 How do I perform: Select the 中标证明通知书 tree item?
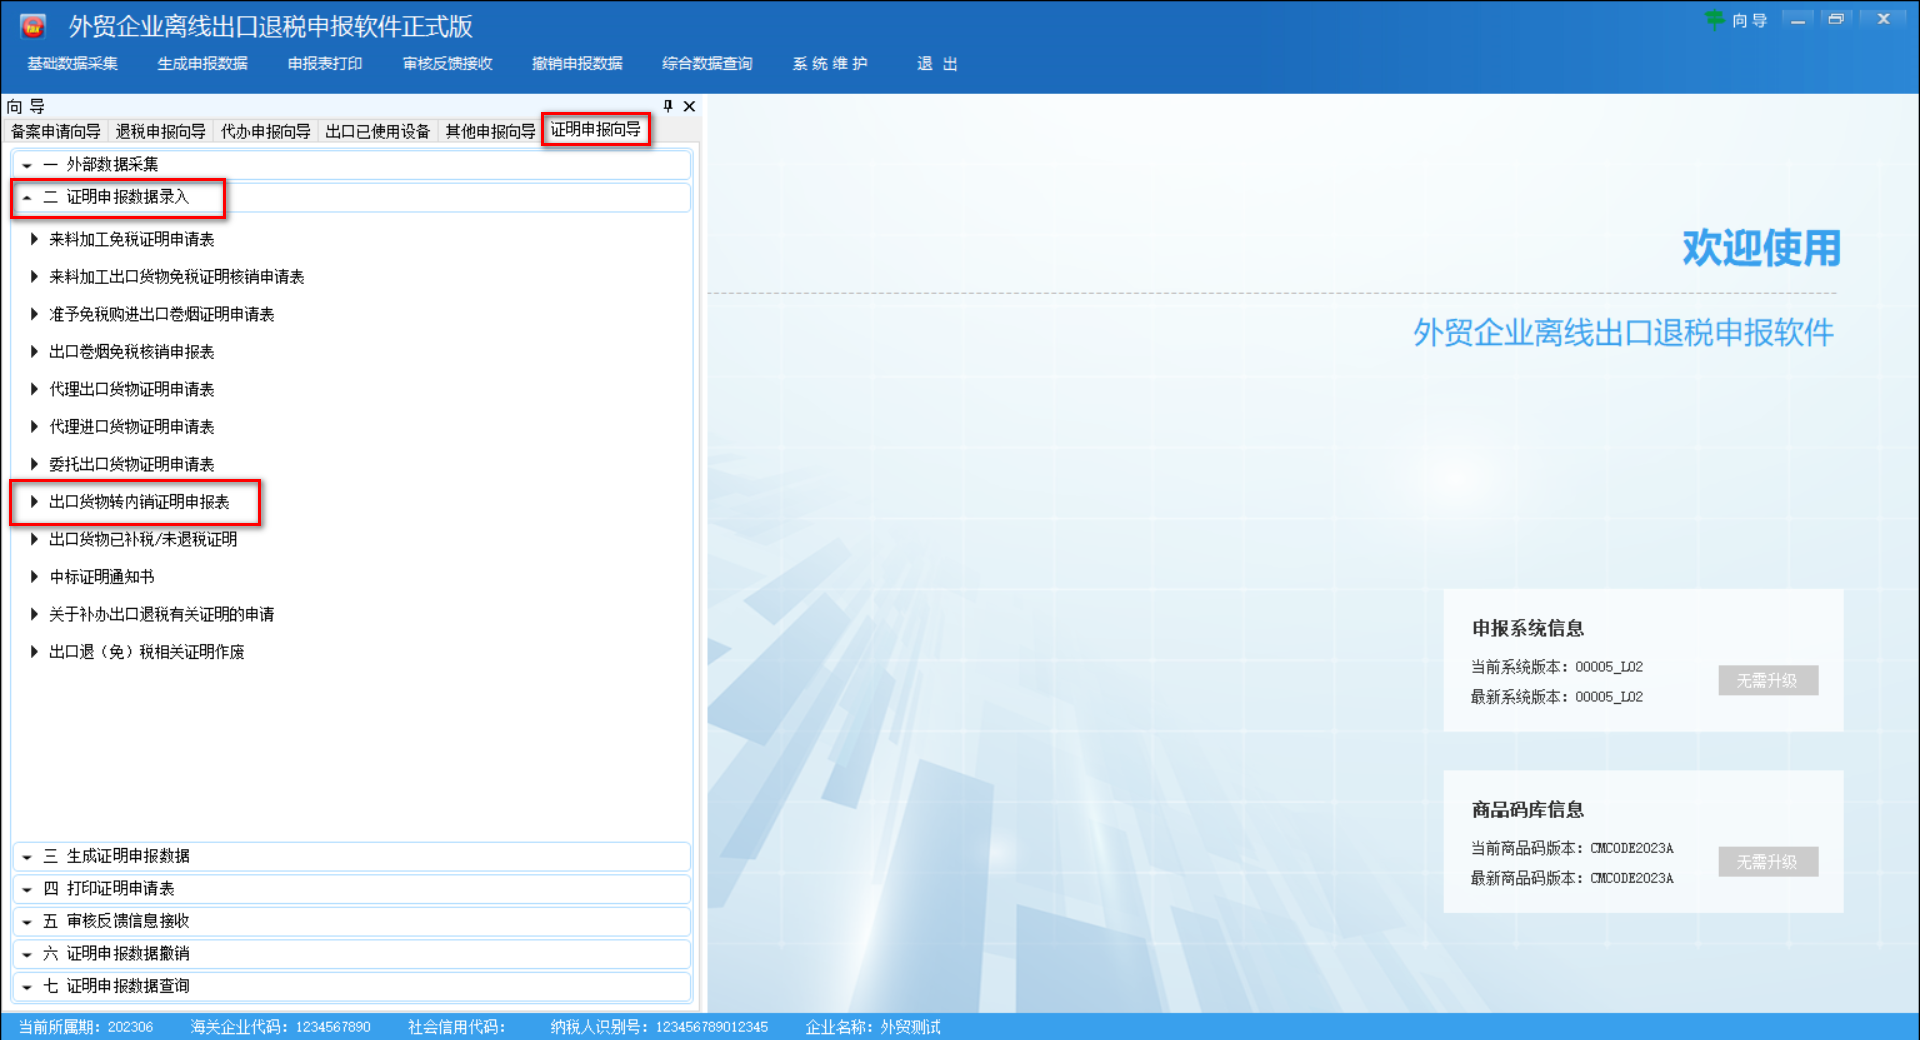pyautogui.click(x=100, y=576)
